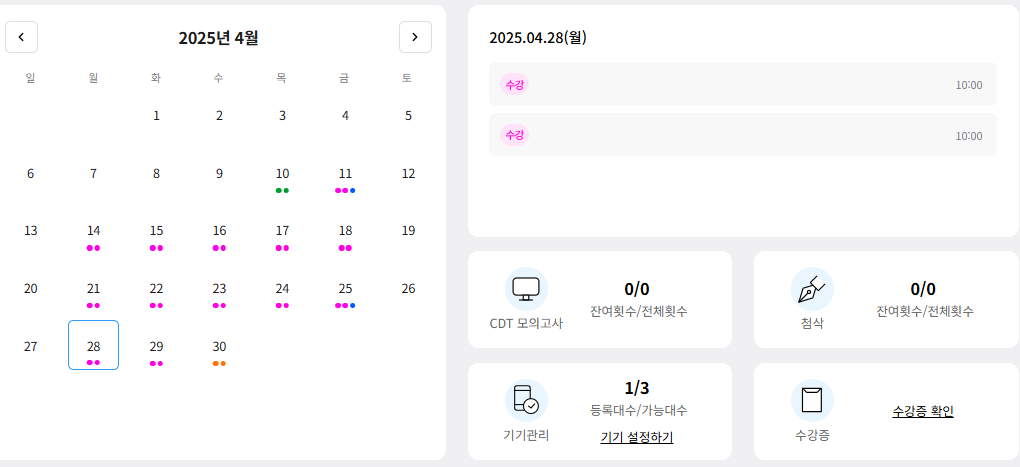Go to next month with right arrow
This screenshot has width=1020, height=467.
(x=415, y=37)
